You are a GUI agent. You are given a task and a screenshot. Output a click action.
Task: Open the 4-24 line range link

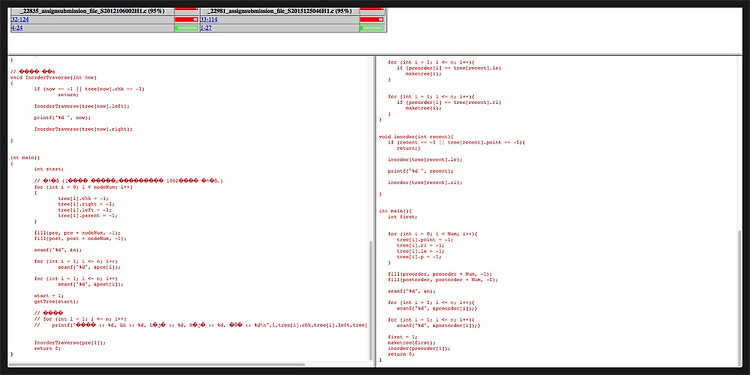(x=16, y=28)
